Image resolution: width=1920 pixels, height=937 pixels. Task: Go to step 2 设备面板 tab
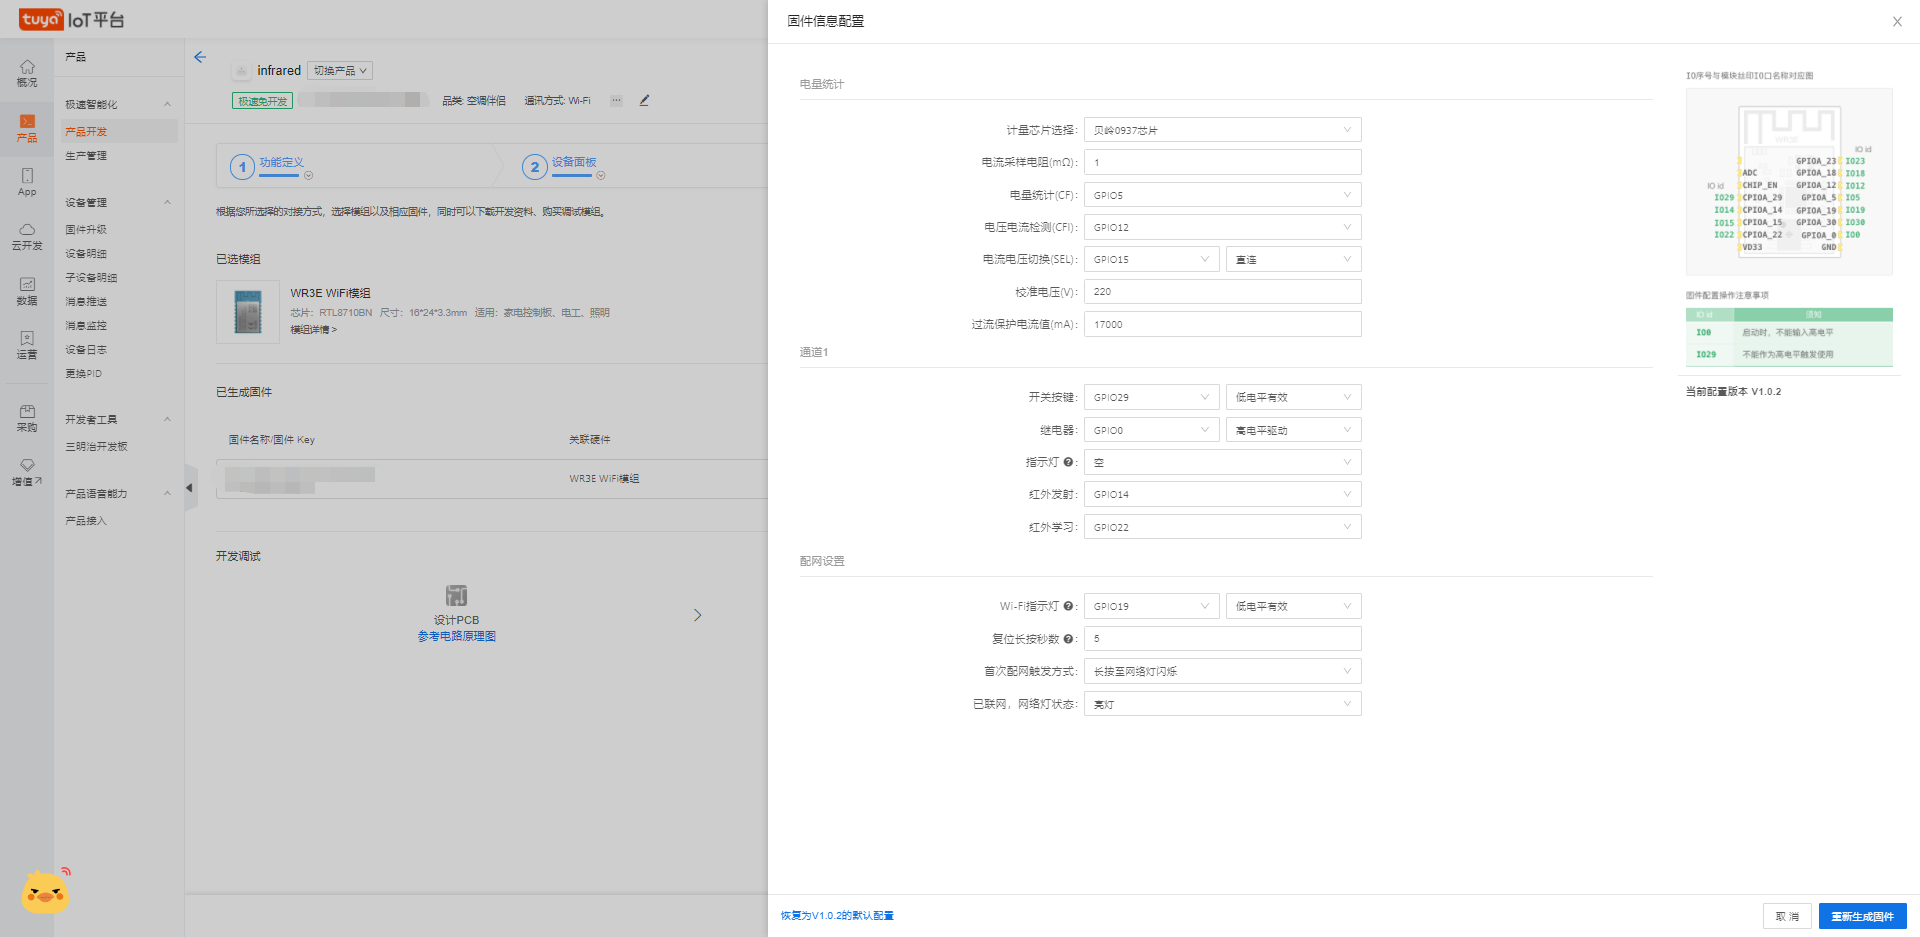pos(563,166)
